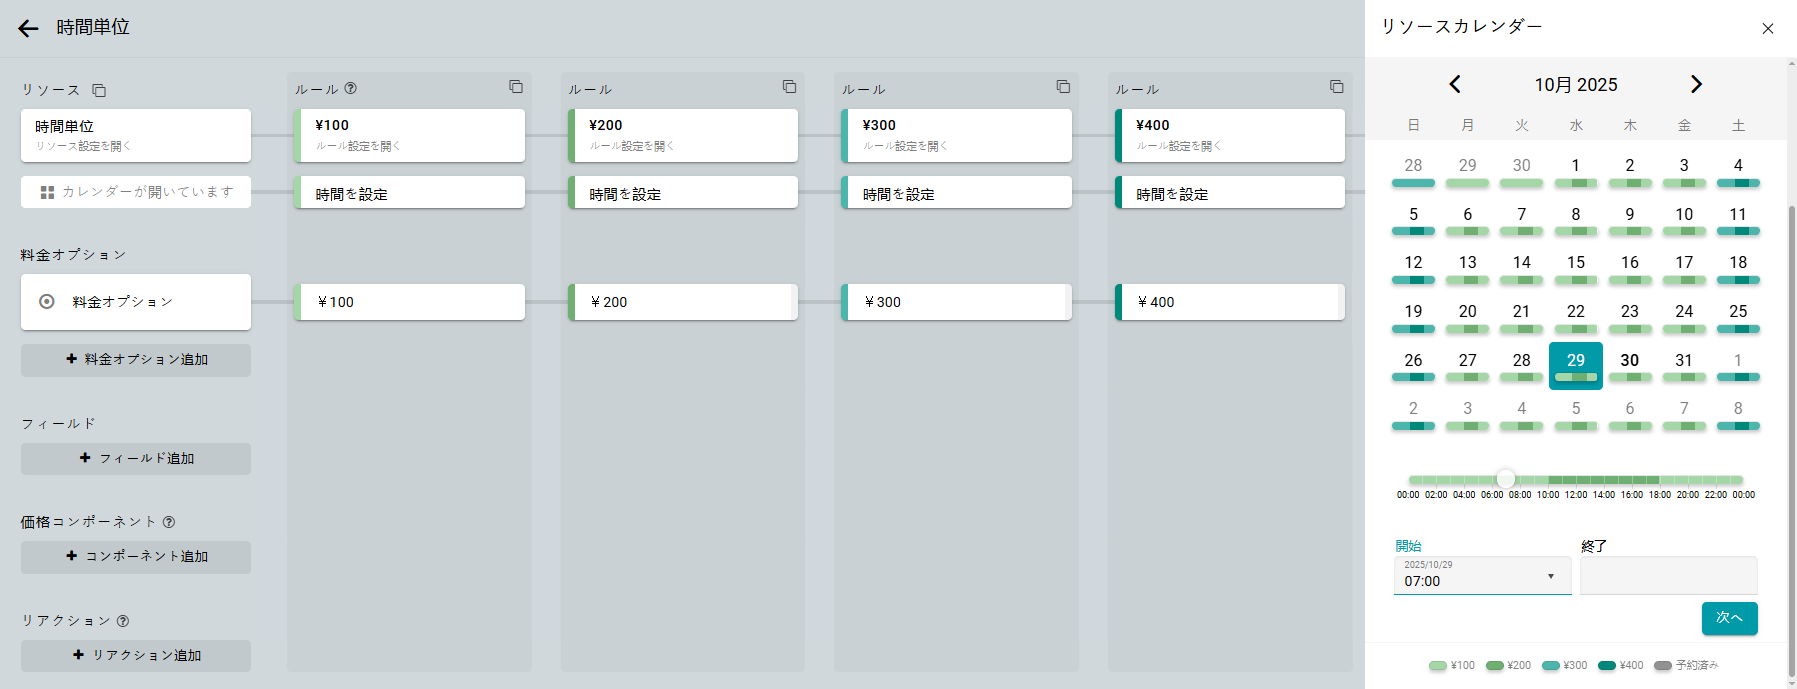The width and height of the screenshot is (1797, 689).
Task: Click the back arrow next to 時間単位
Action: click(28, 28)
